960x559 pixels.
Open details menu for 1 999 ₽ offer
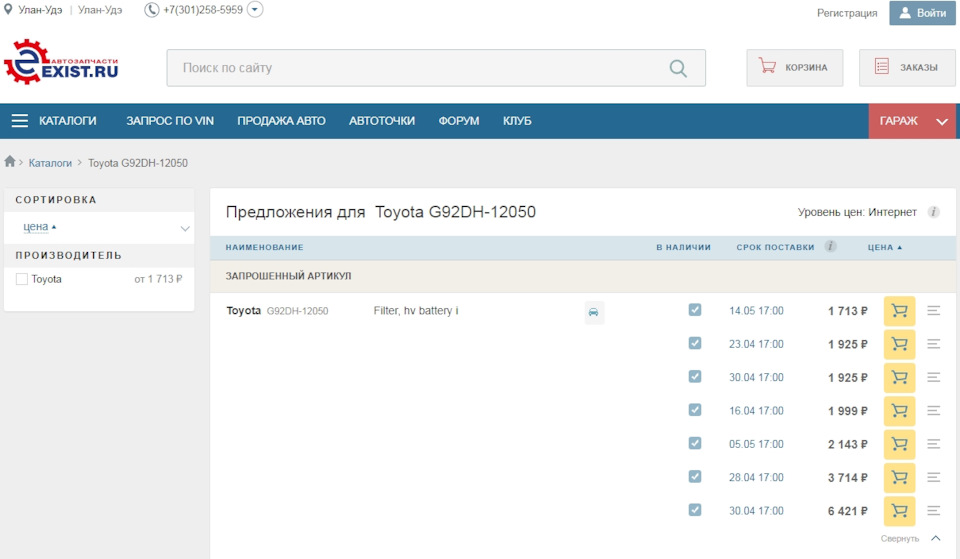click(934, 411)
